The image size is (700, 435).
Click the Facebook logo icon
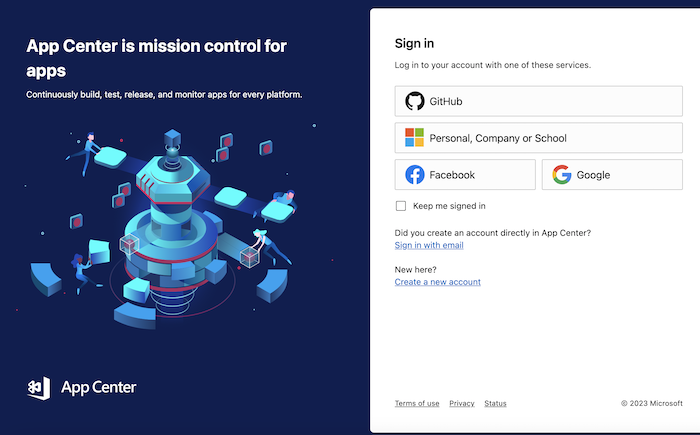pos(415,175)
